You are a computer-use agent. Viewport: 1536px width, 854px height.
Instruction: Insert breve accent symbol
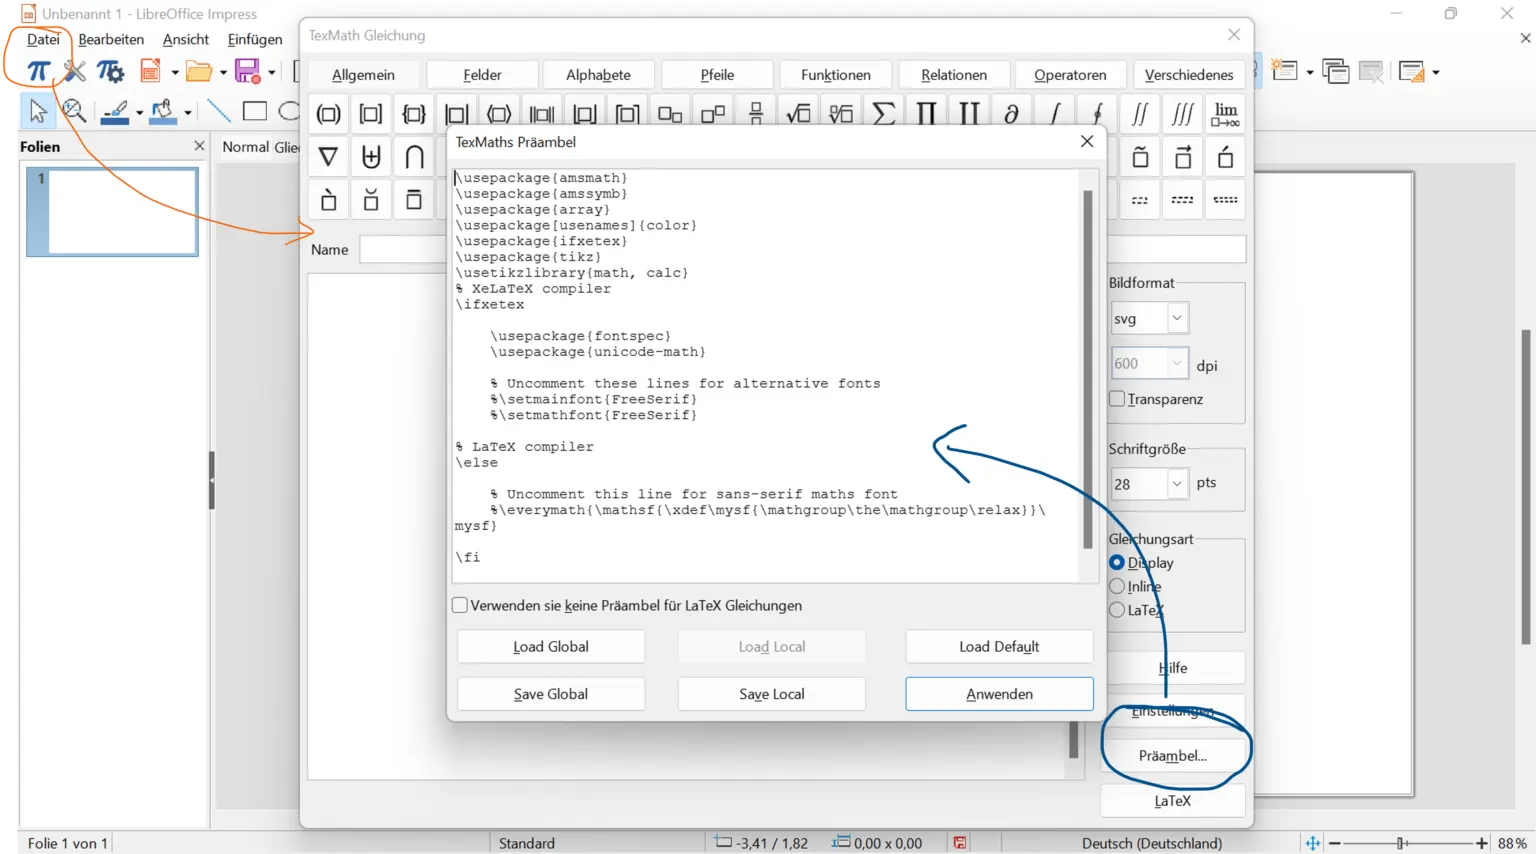click(x=371, y=199)
